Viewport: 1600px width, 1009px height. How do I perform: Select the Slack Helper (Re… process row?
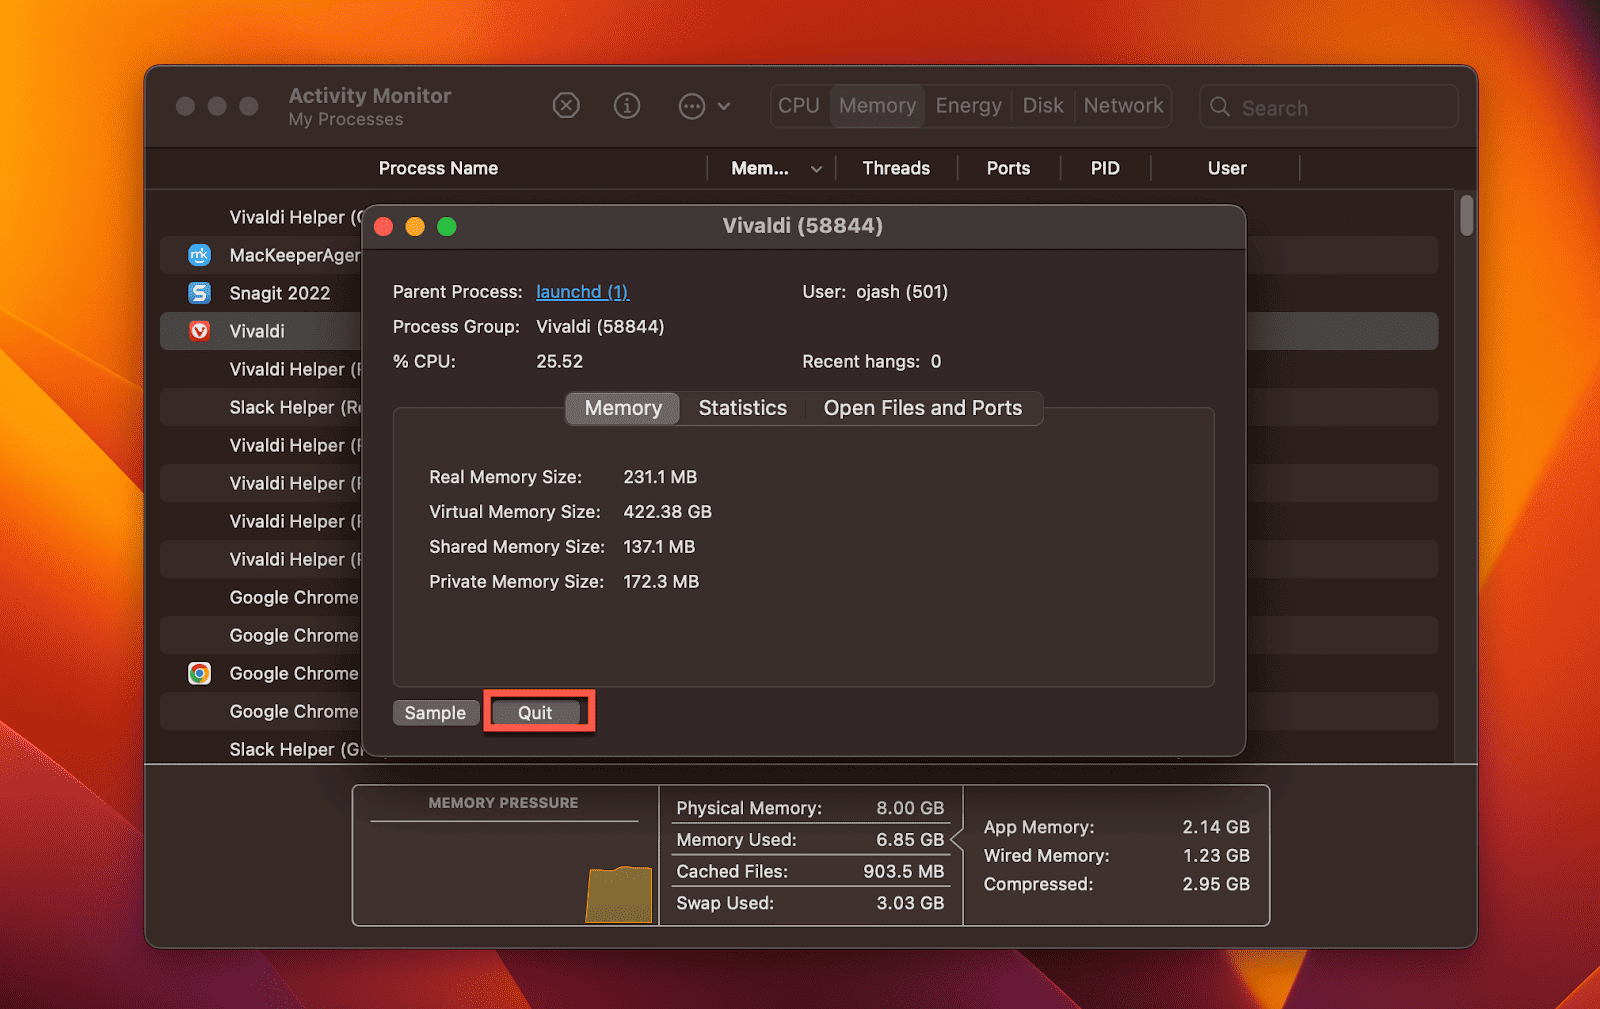coord(261,407)
